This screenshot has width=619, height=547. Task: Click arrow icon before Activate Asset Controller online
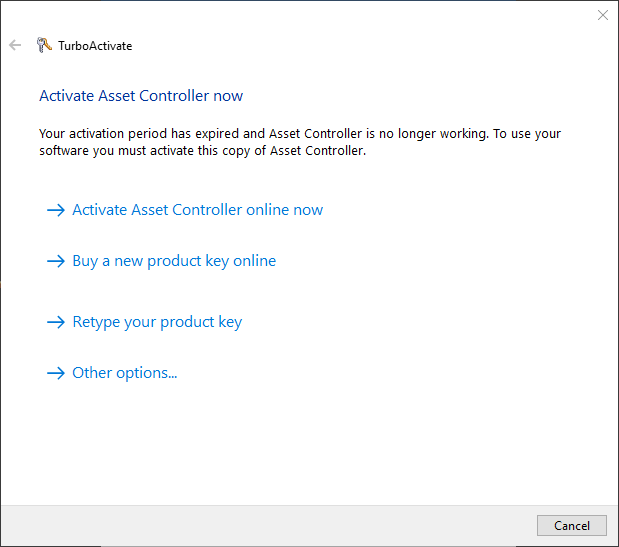[x=56, y=210]
